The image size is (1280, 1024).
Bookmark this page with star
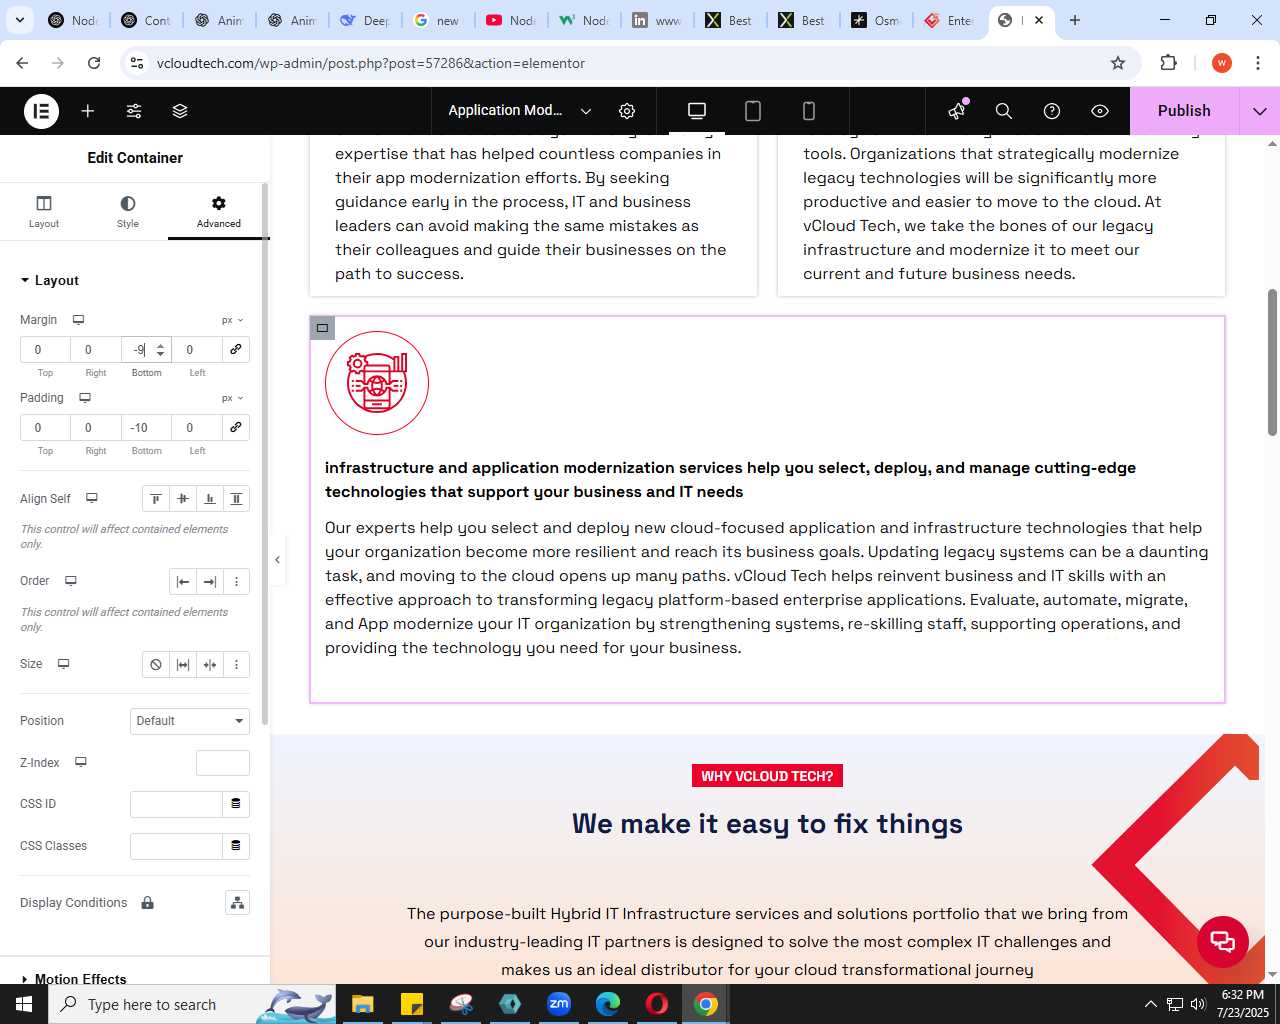1118,63
